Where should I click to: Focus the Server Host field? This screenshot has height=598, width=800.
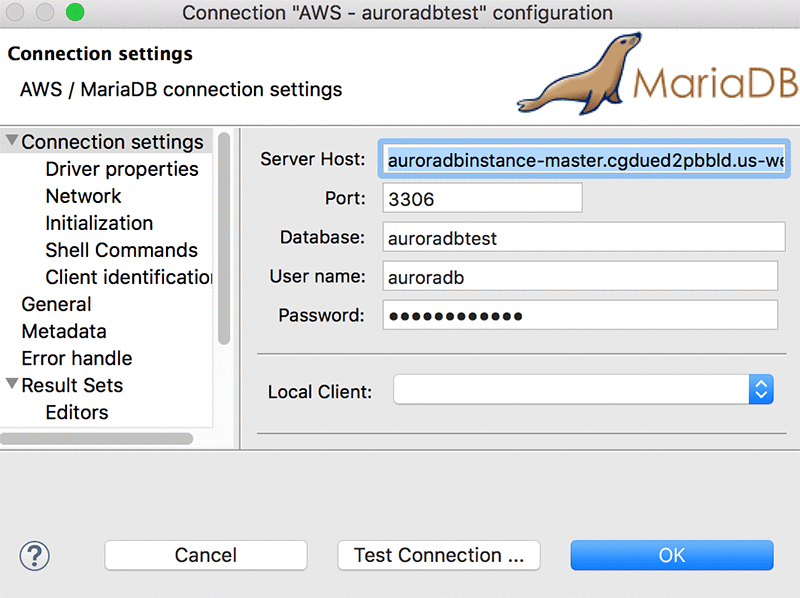point(584,160)
